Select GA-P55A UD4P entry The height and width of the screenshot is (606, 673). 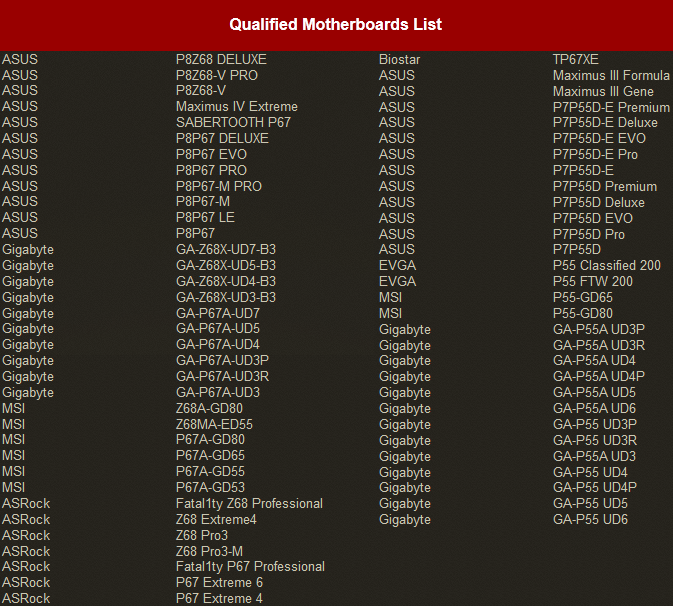point(599,376)
